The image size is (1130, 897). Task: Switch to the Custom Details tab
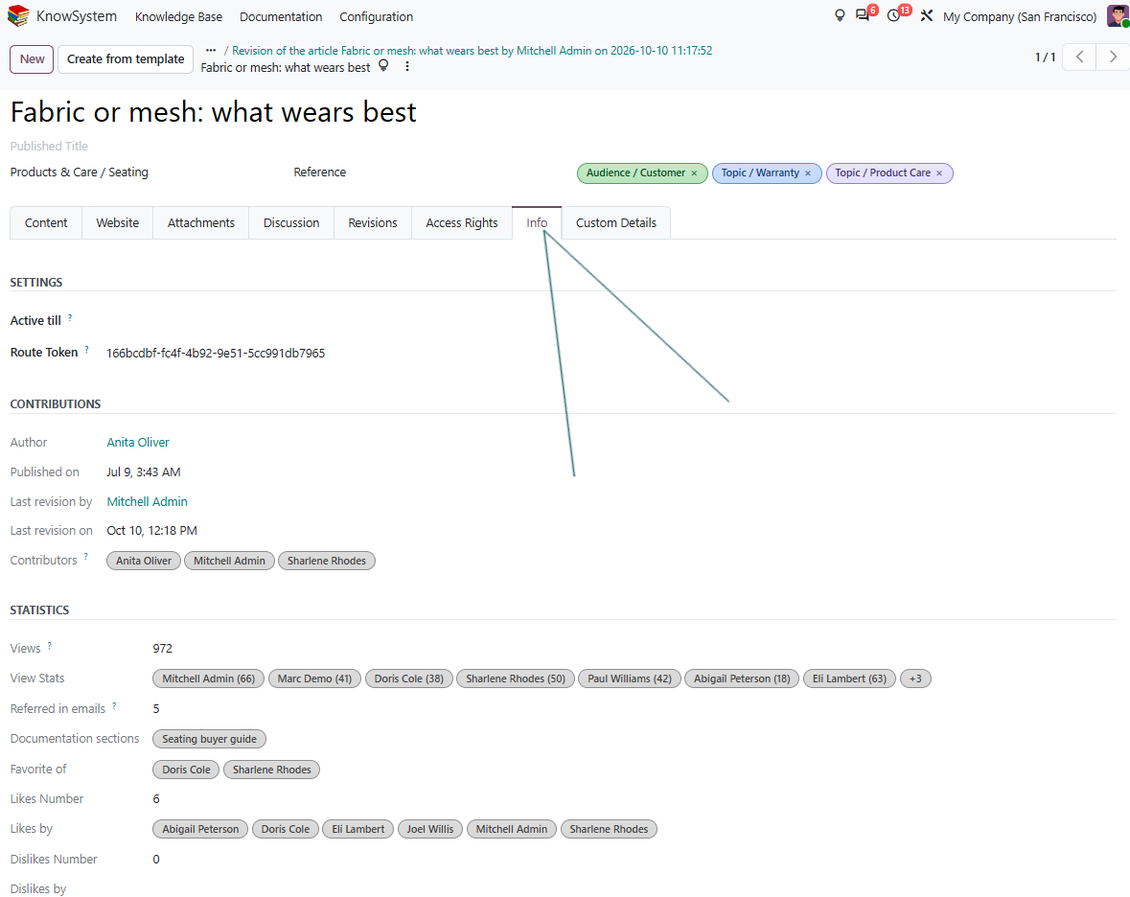(x=616, y=223)
